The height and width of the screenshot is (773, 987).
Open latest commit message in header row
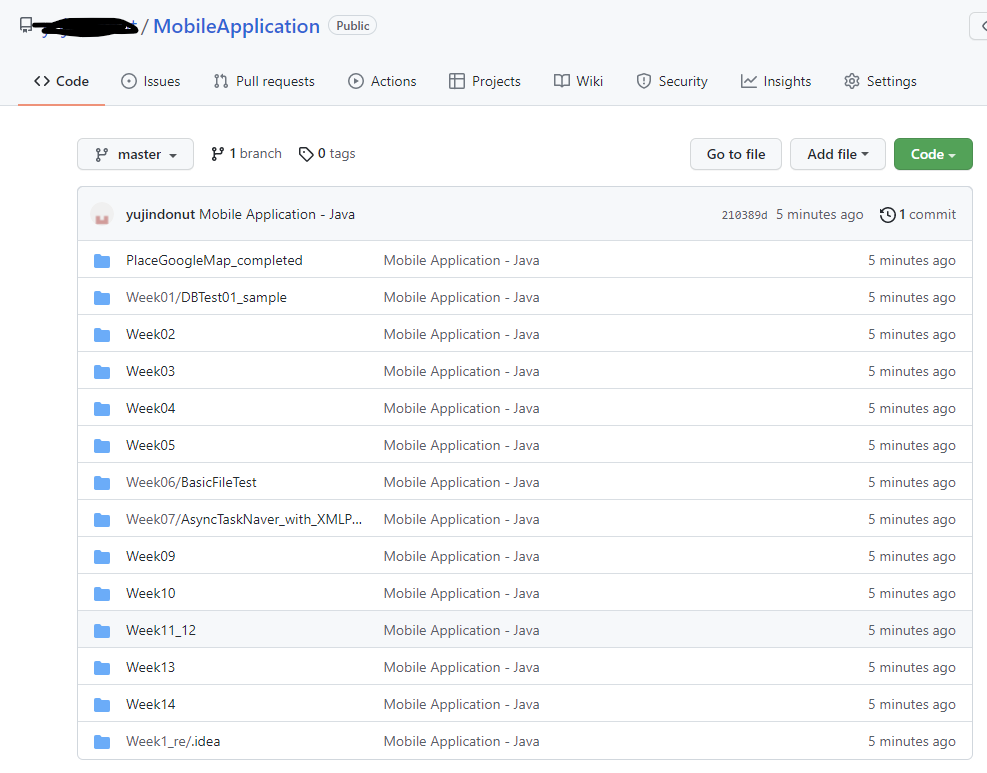(277, 215)
